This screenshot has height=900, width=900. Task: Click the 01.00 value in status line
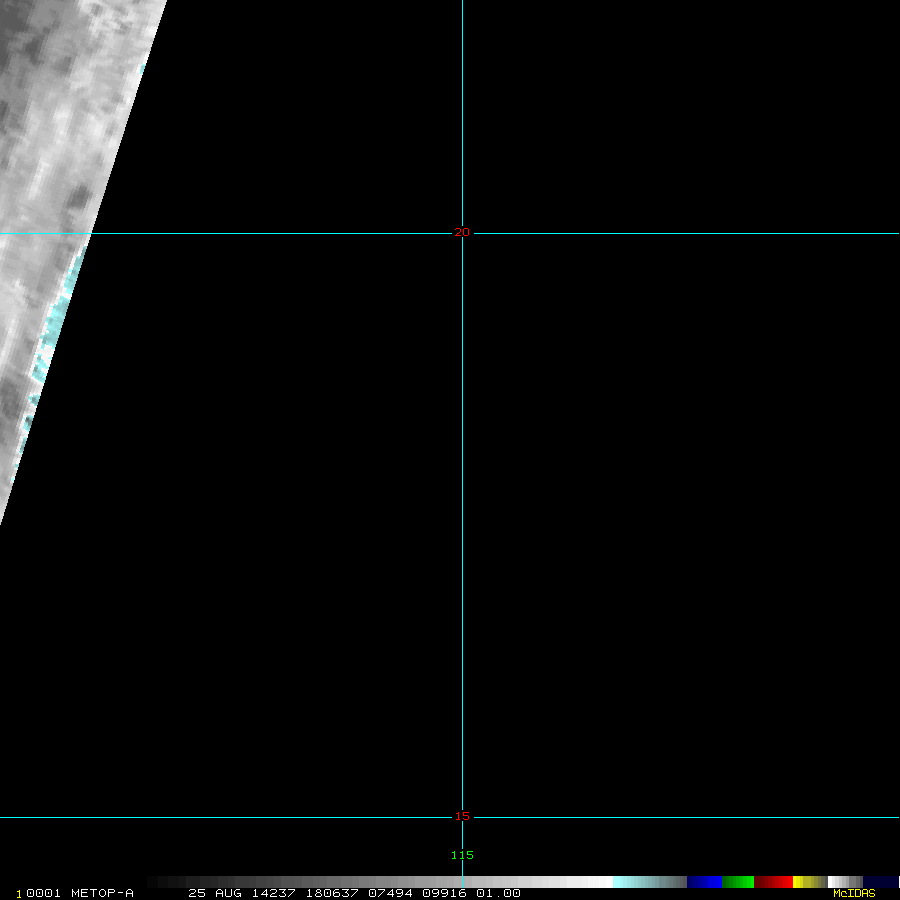(x=498, y=893)
